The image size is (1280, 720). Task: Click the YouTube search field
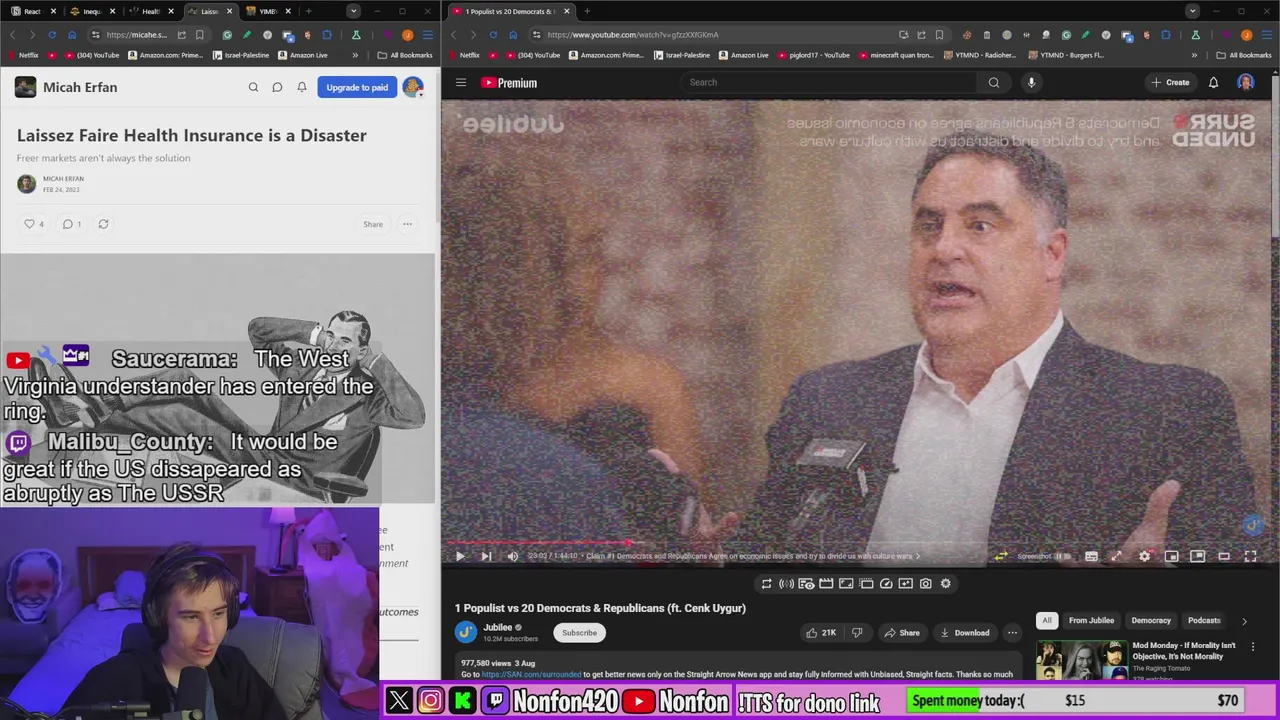click(x=828, y=83)
